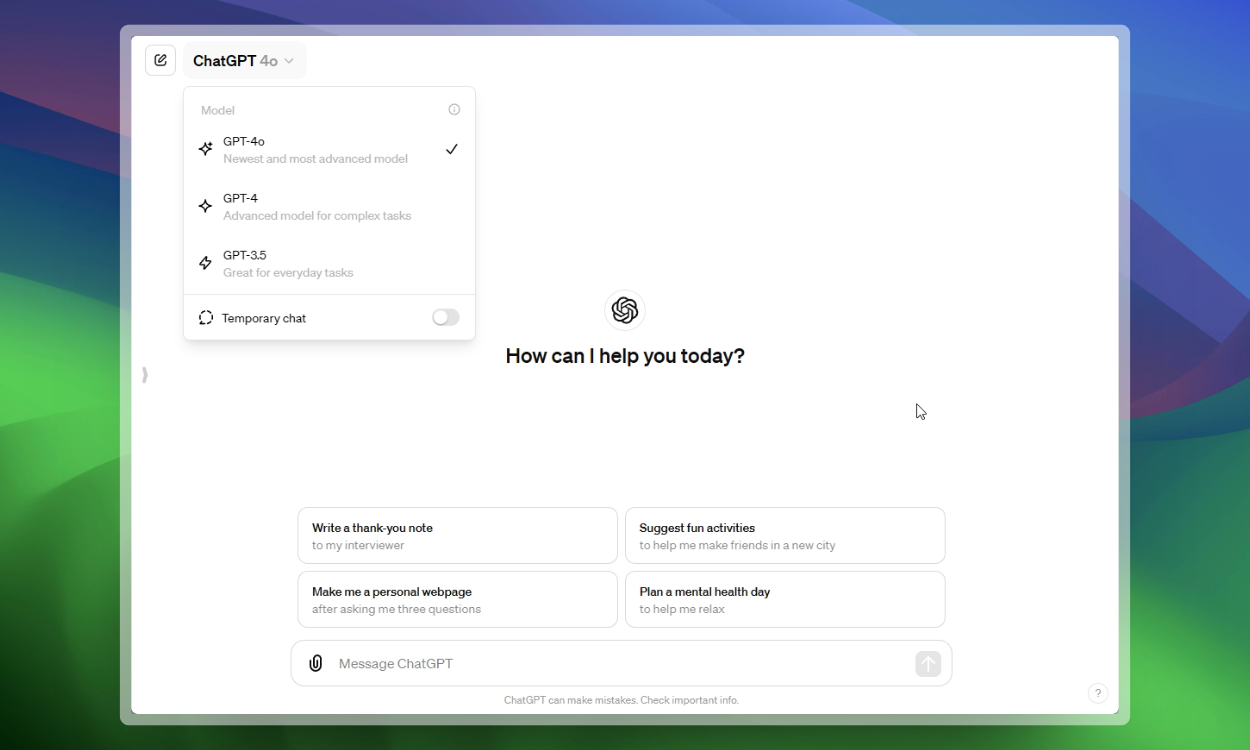
Task: Click the info icon beside the Model label
Action: point(454,109)
